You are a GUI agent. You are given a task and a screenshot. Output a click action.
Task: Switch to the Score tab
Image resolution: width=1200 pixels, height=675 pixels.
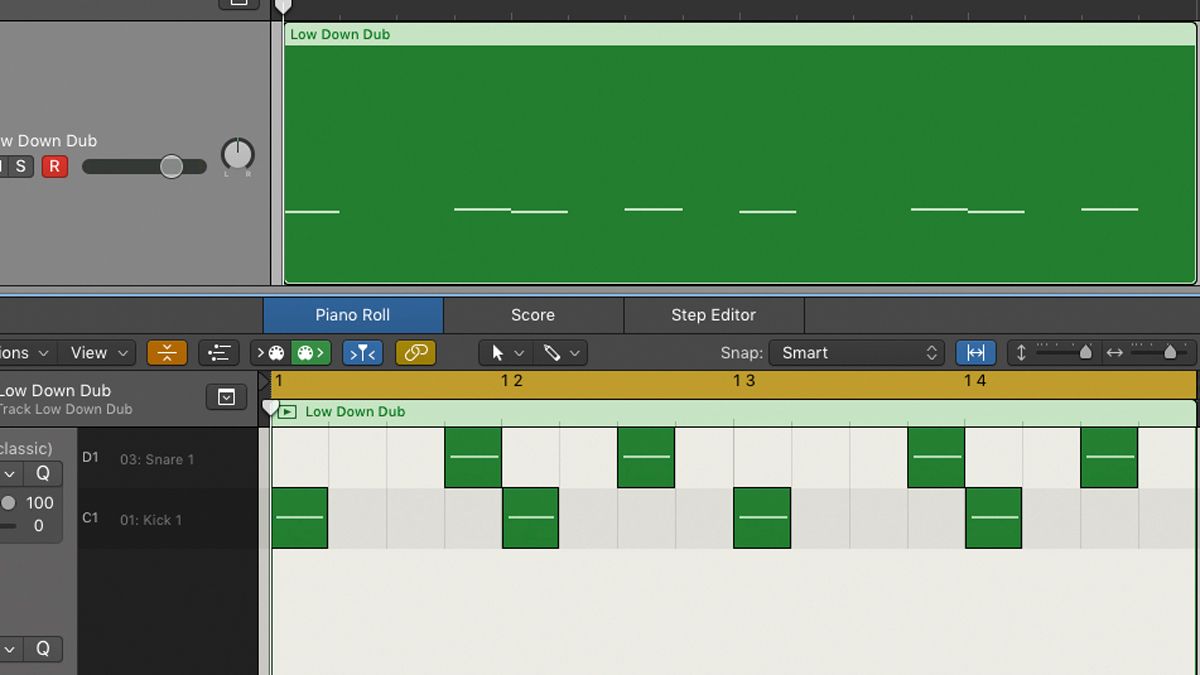533,315
